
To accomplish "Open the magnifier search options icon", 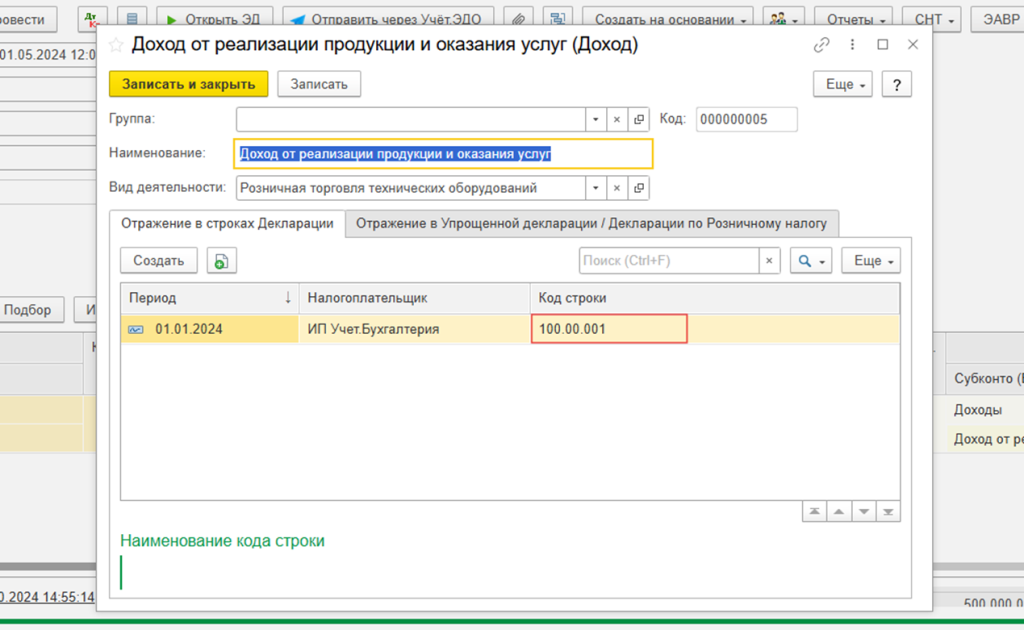I will [810, 260].
